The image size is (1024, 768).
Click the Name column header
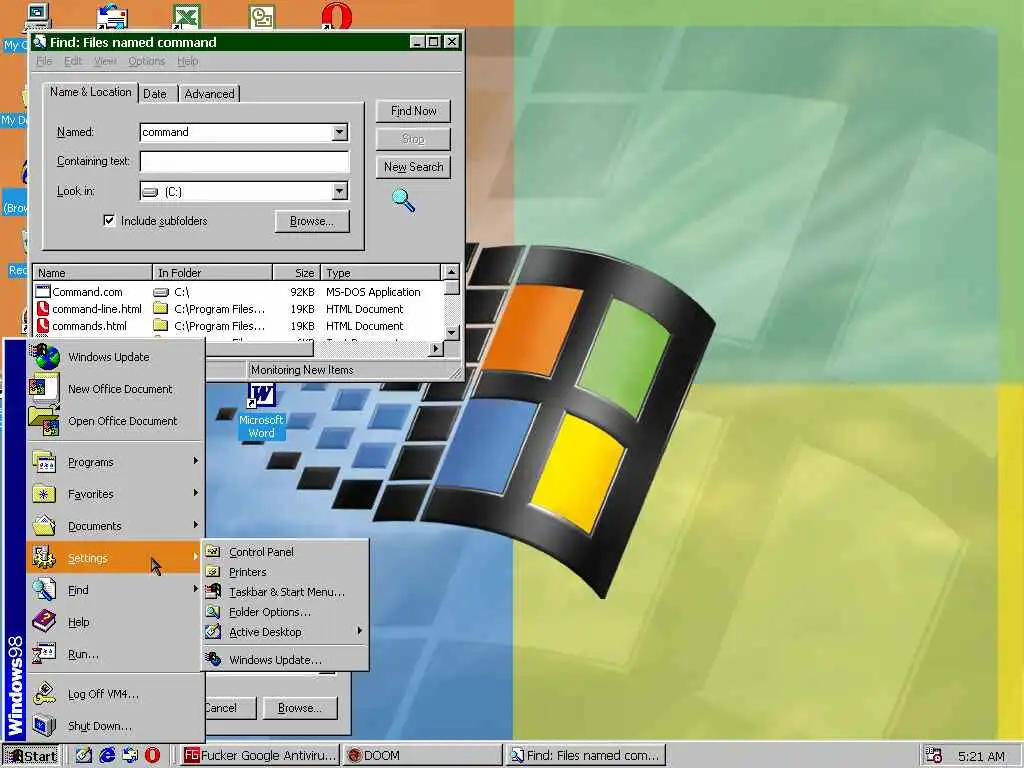tap(92, 272)
